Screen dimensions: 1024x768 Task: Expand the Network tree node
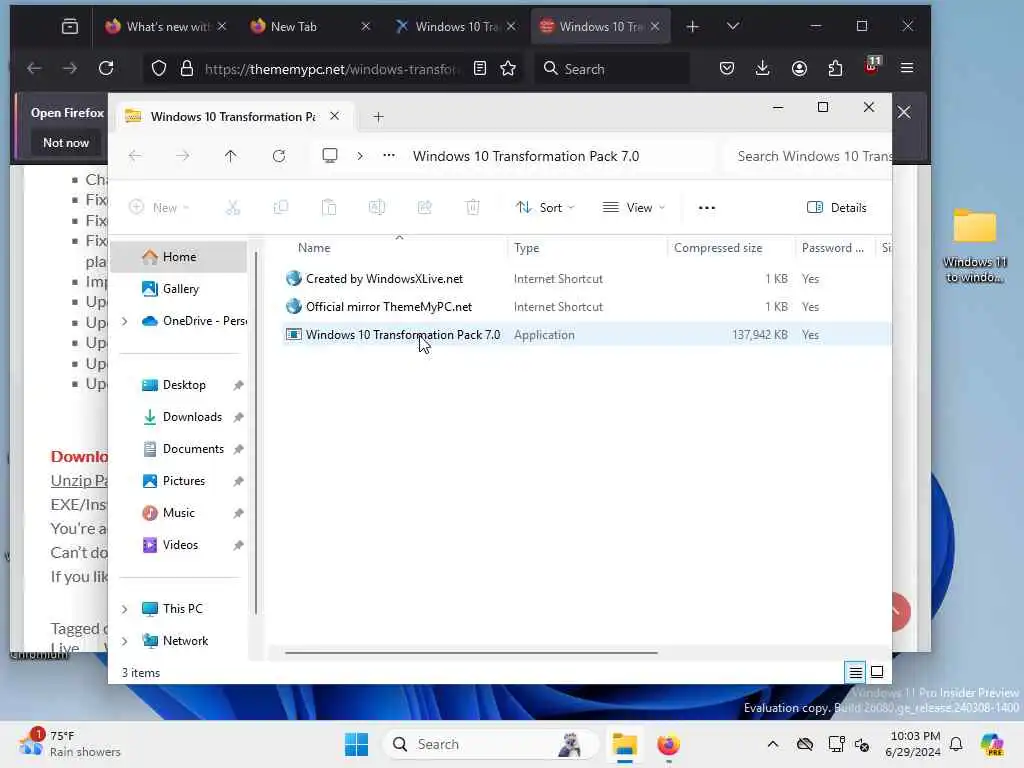click(125, 641)
